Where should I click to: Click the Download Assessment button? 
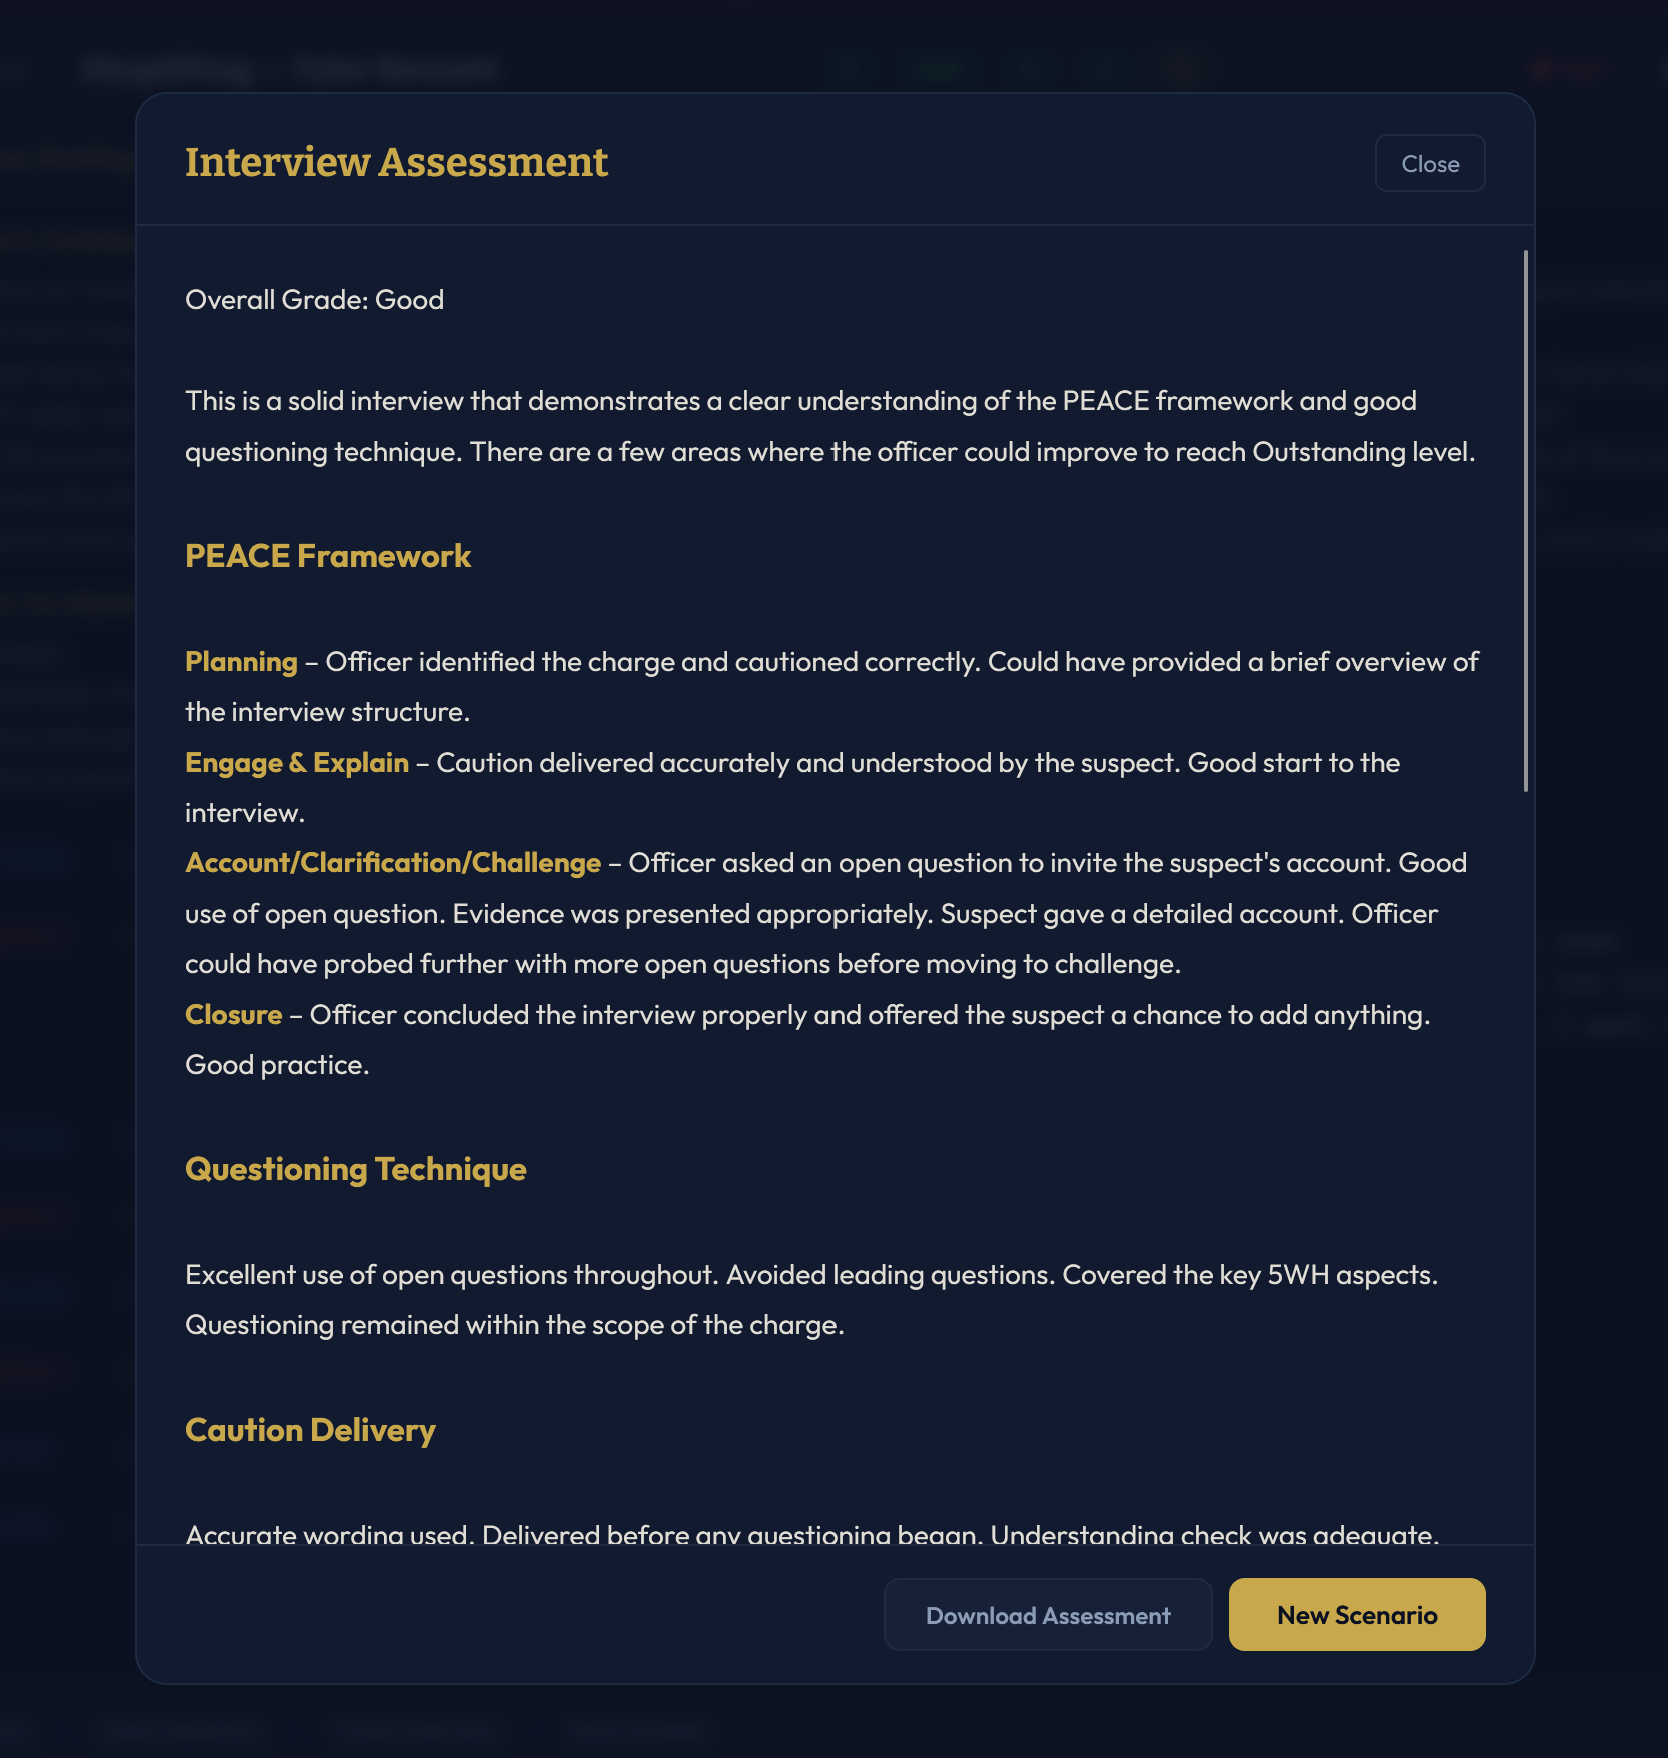tap(1047, 1614)
